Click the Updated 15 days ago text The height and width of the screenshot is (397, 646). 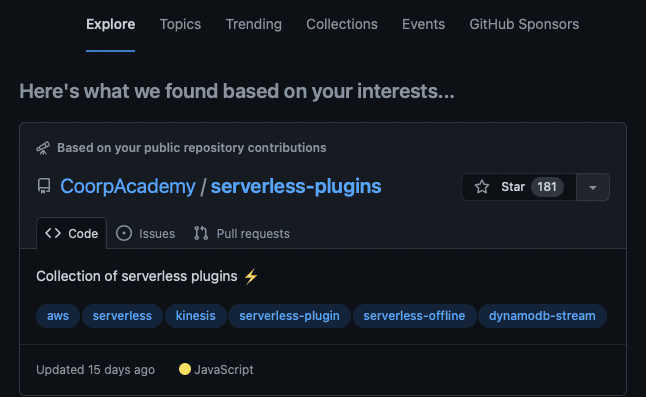(96, 370)
